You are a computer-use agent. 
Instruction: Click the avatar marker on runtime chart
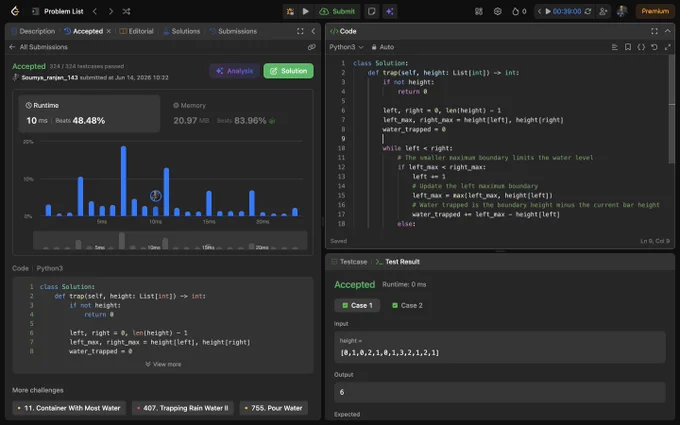tap(156, 196)
